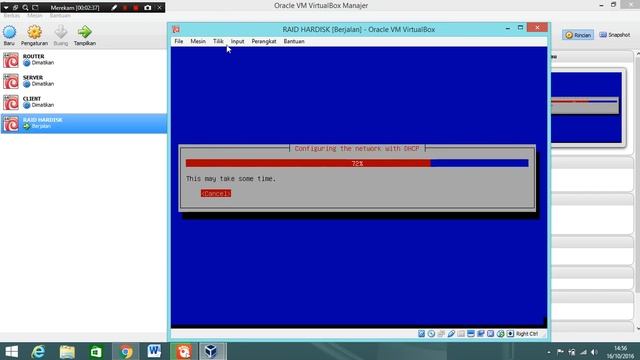Click the recorder magnifier zoom icon

click(25, 8)
